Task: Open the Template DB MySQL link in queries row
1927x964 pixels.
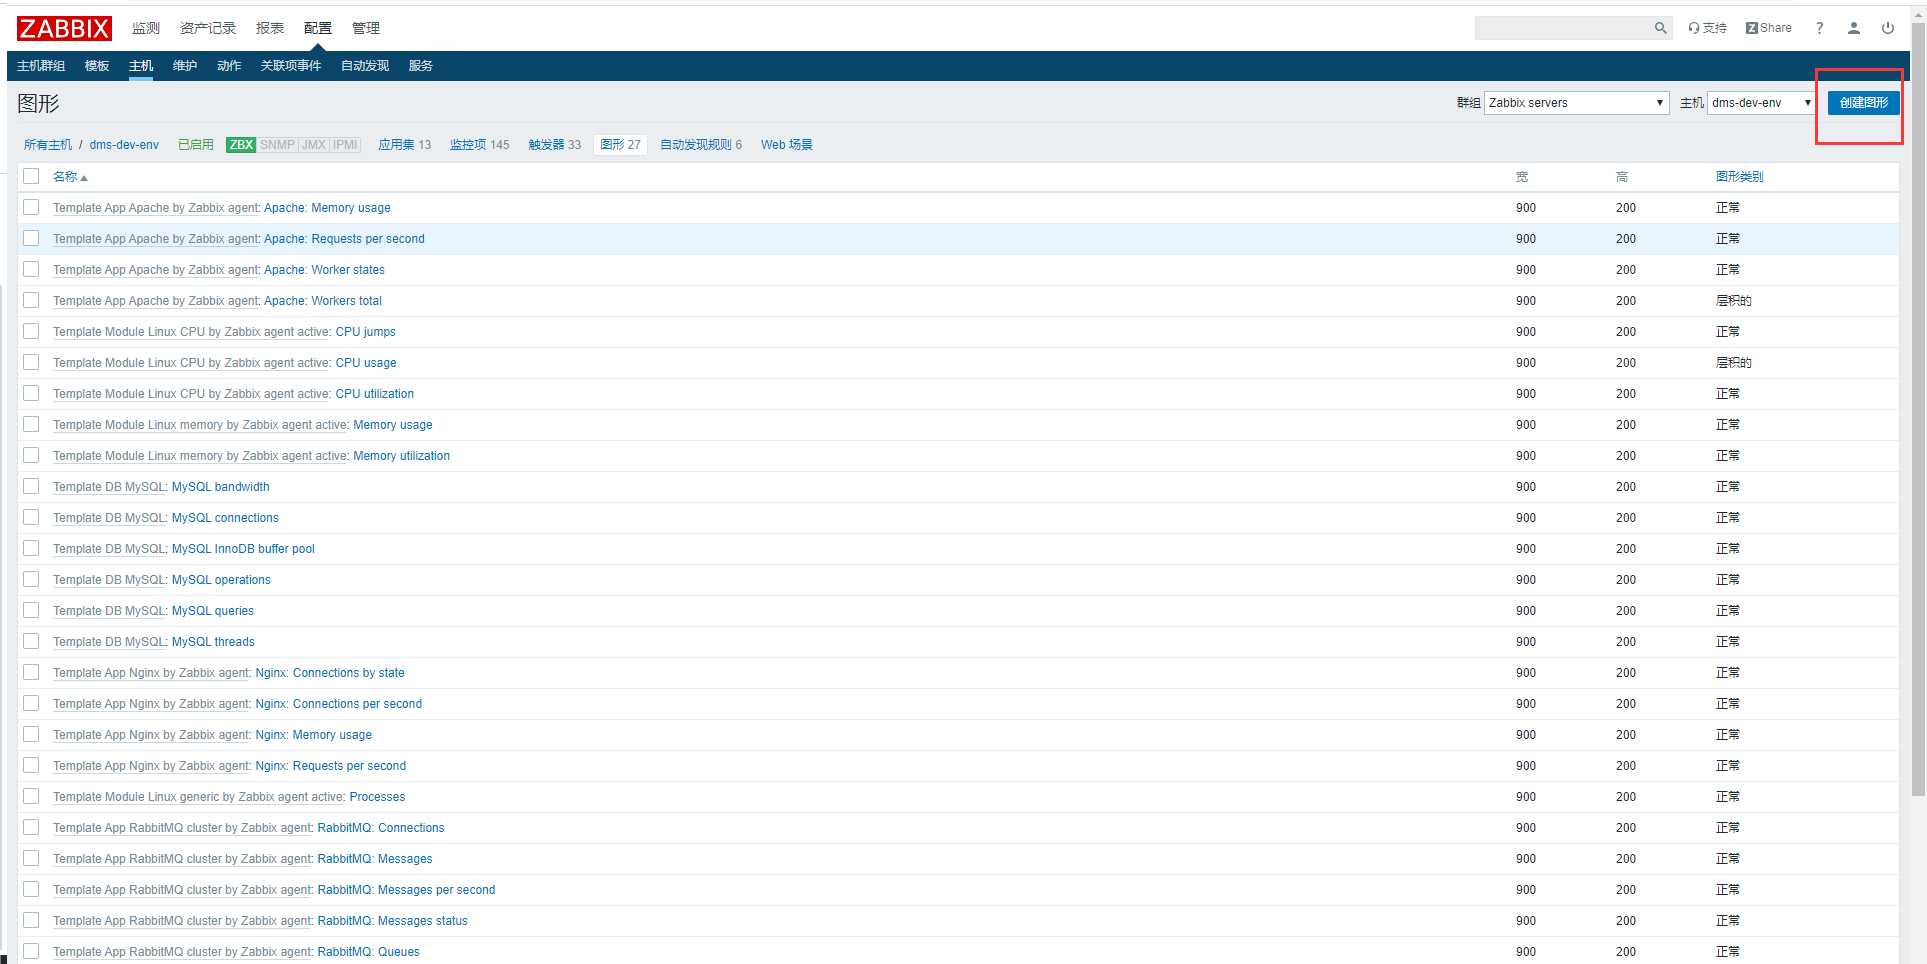Action: pyautogui.click(x=109, y=611)
